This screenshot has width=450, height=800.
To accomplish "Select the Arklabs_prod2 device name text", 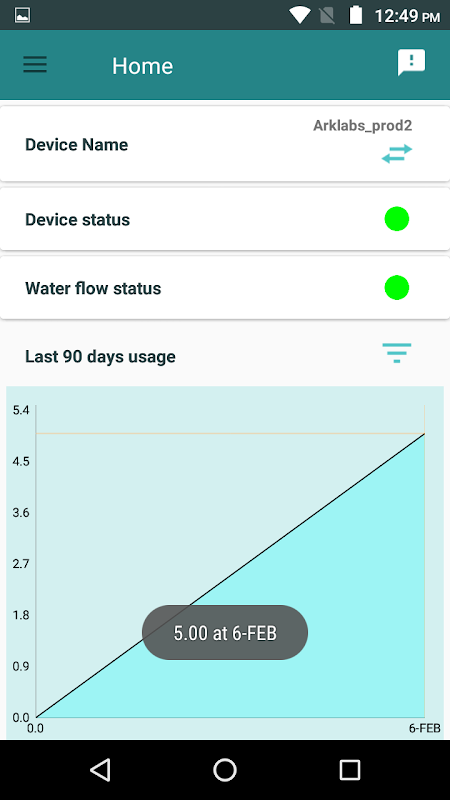I will (x=363, y=126).
